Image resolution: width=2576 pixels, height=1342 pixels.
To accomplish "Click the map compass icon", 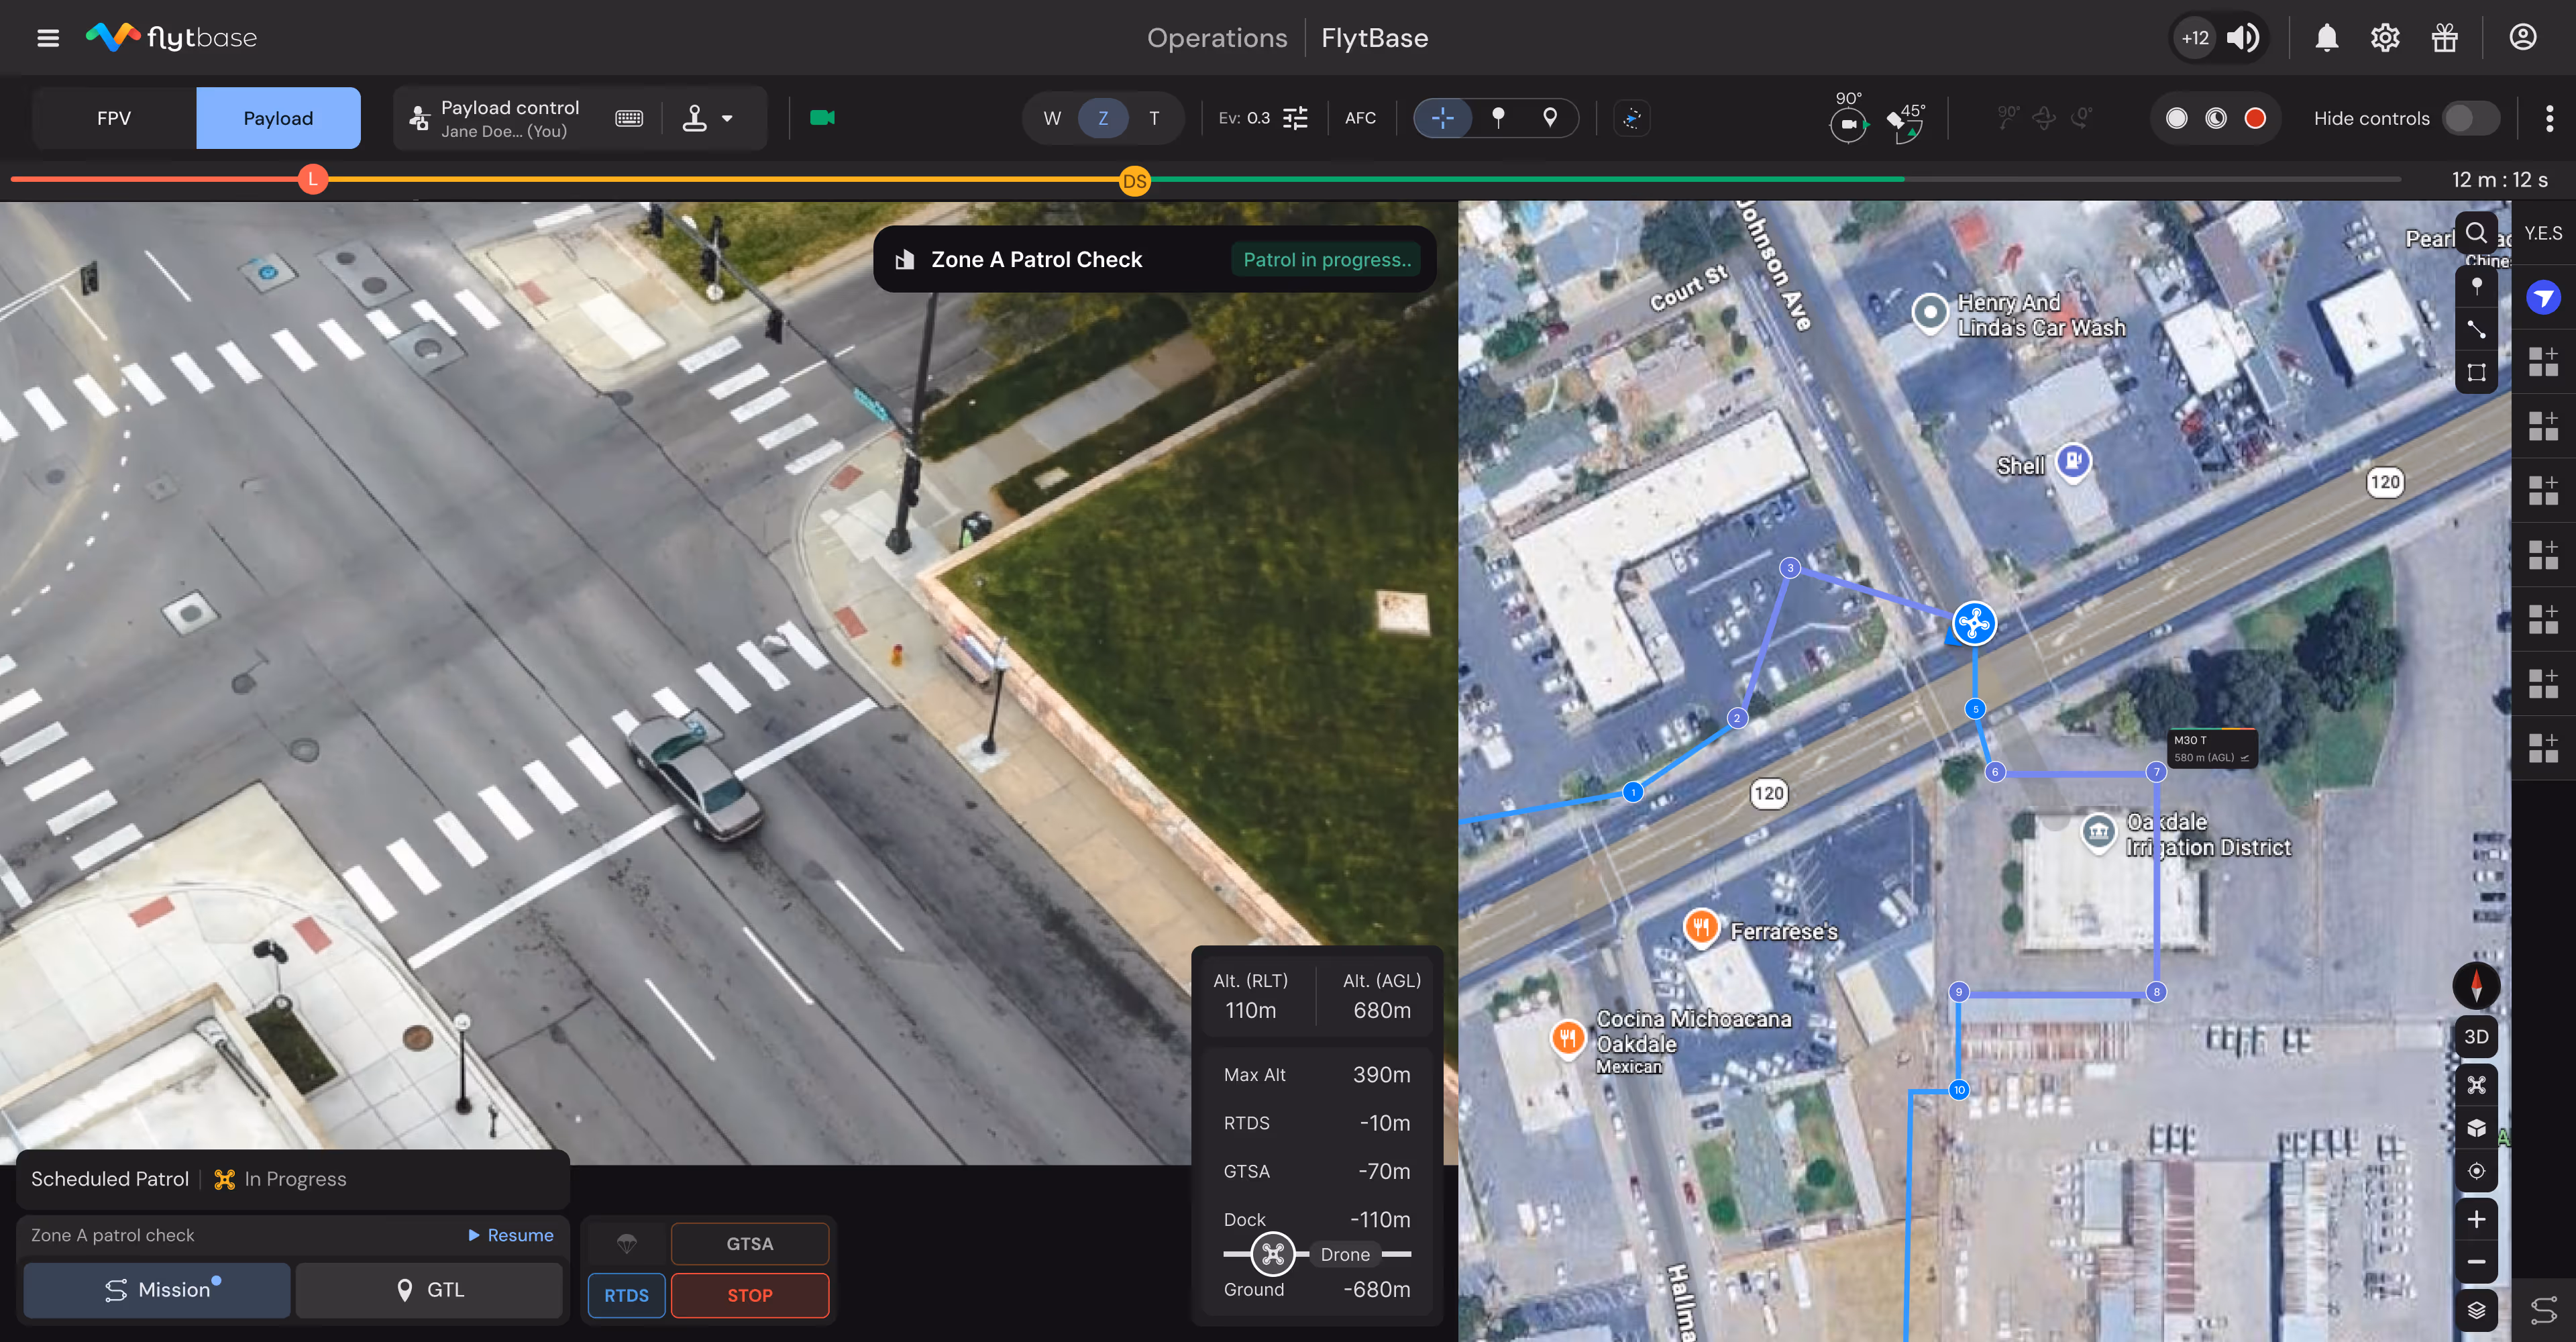I will [x=2476, y=985].
